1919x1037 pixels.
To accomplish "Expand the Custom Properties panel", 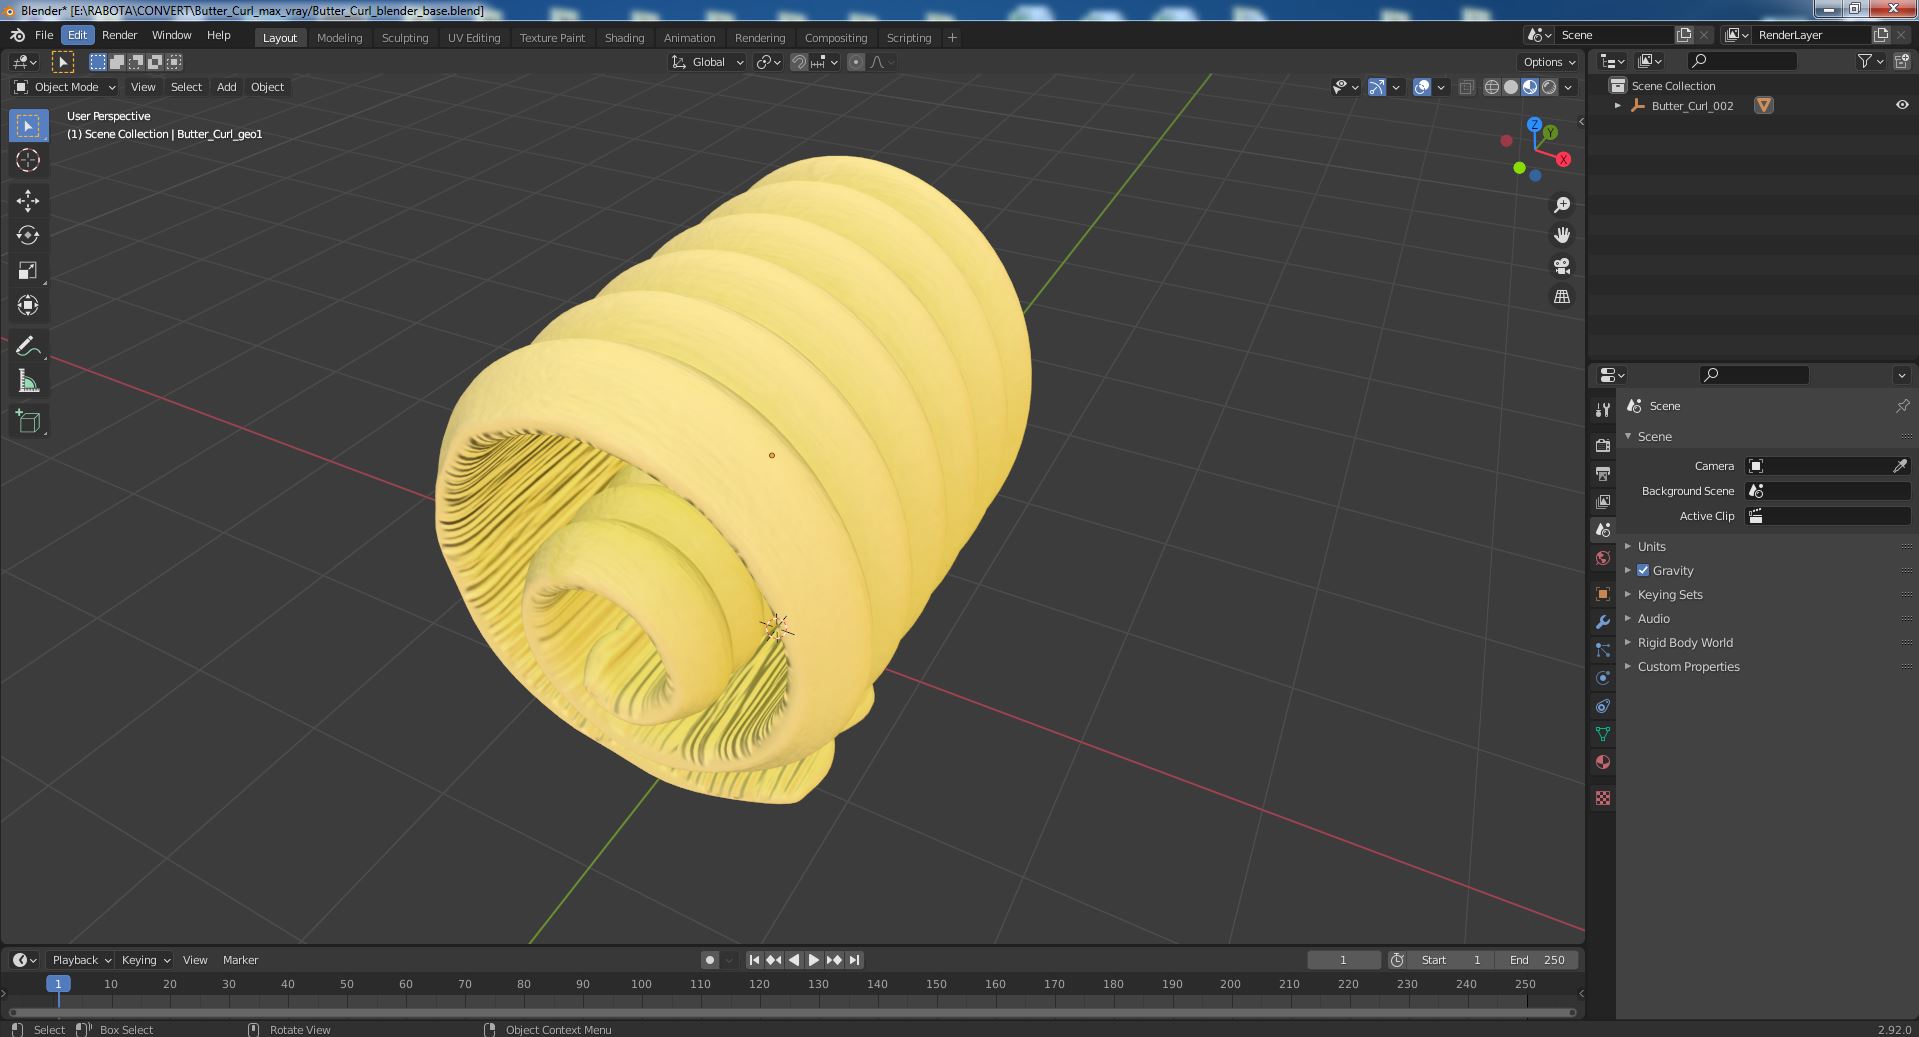I will tap(1688, 666).
